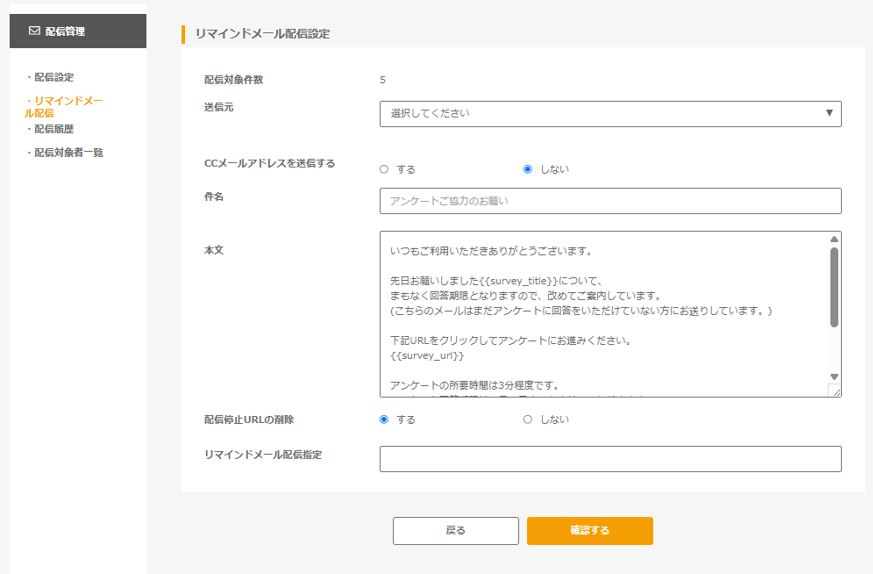
Task: Click the 本文 scrollbar up arrow
Action: [x=834, y=240]
